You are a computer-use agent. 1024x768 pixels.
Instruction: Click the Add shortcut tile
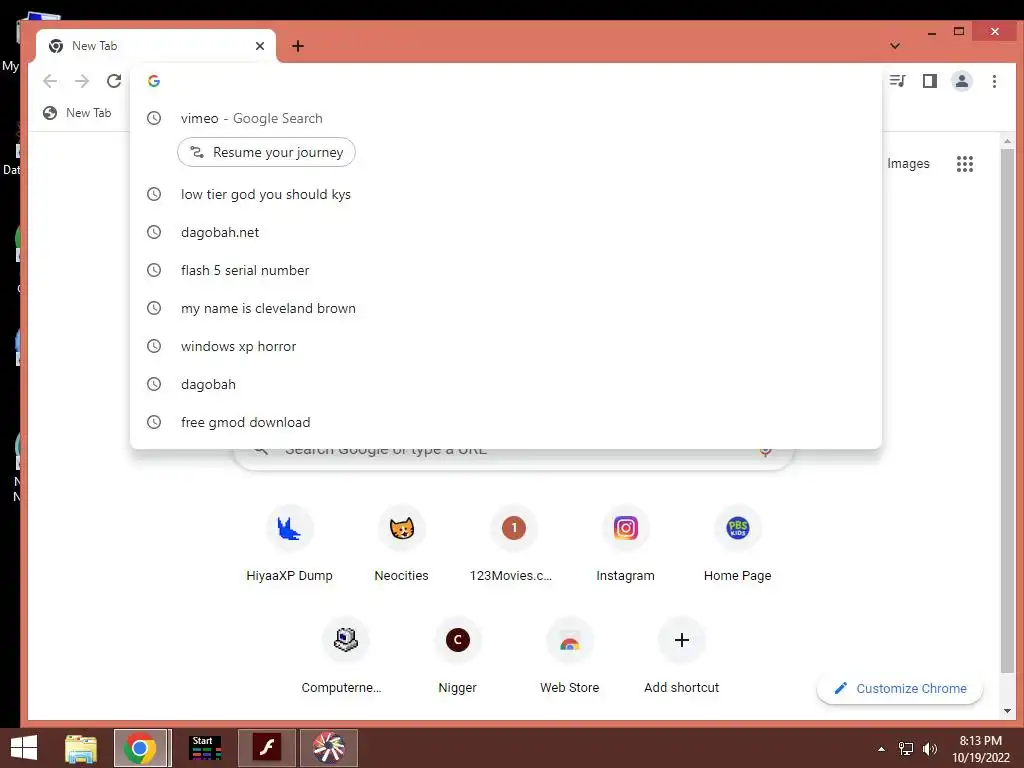(681, 656)
